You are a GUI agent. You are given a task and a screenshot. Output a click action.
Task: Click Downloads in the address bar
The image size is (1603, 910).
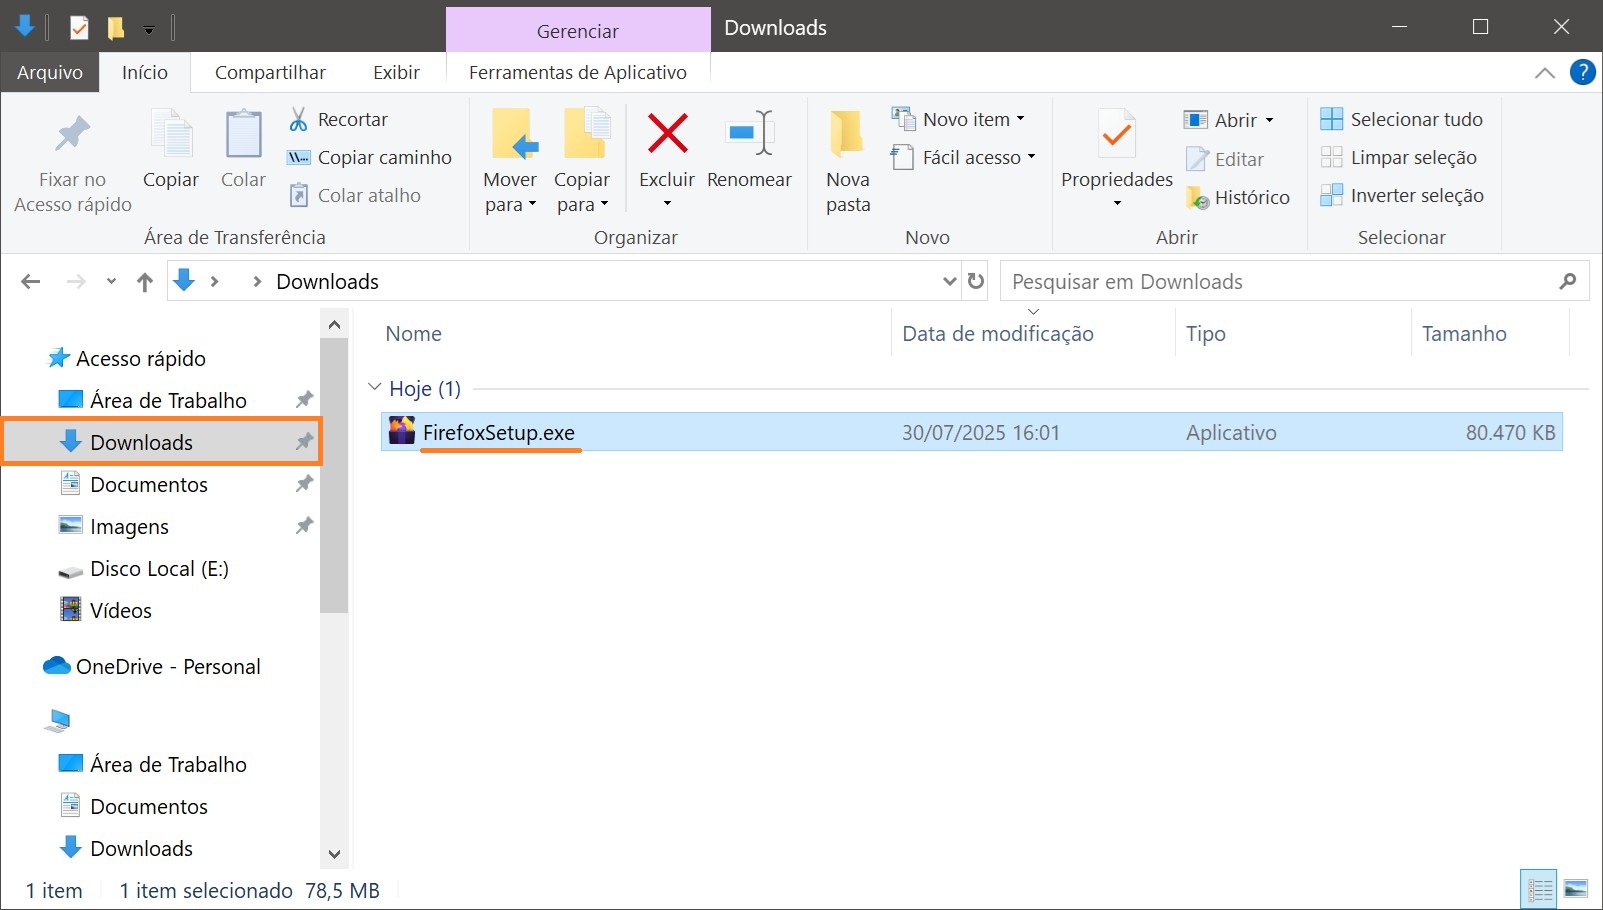pos(327,281)
